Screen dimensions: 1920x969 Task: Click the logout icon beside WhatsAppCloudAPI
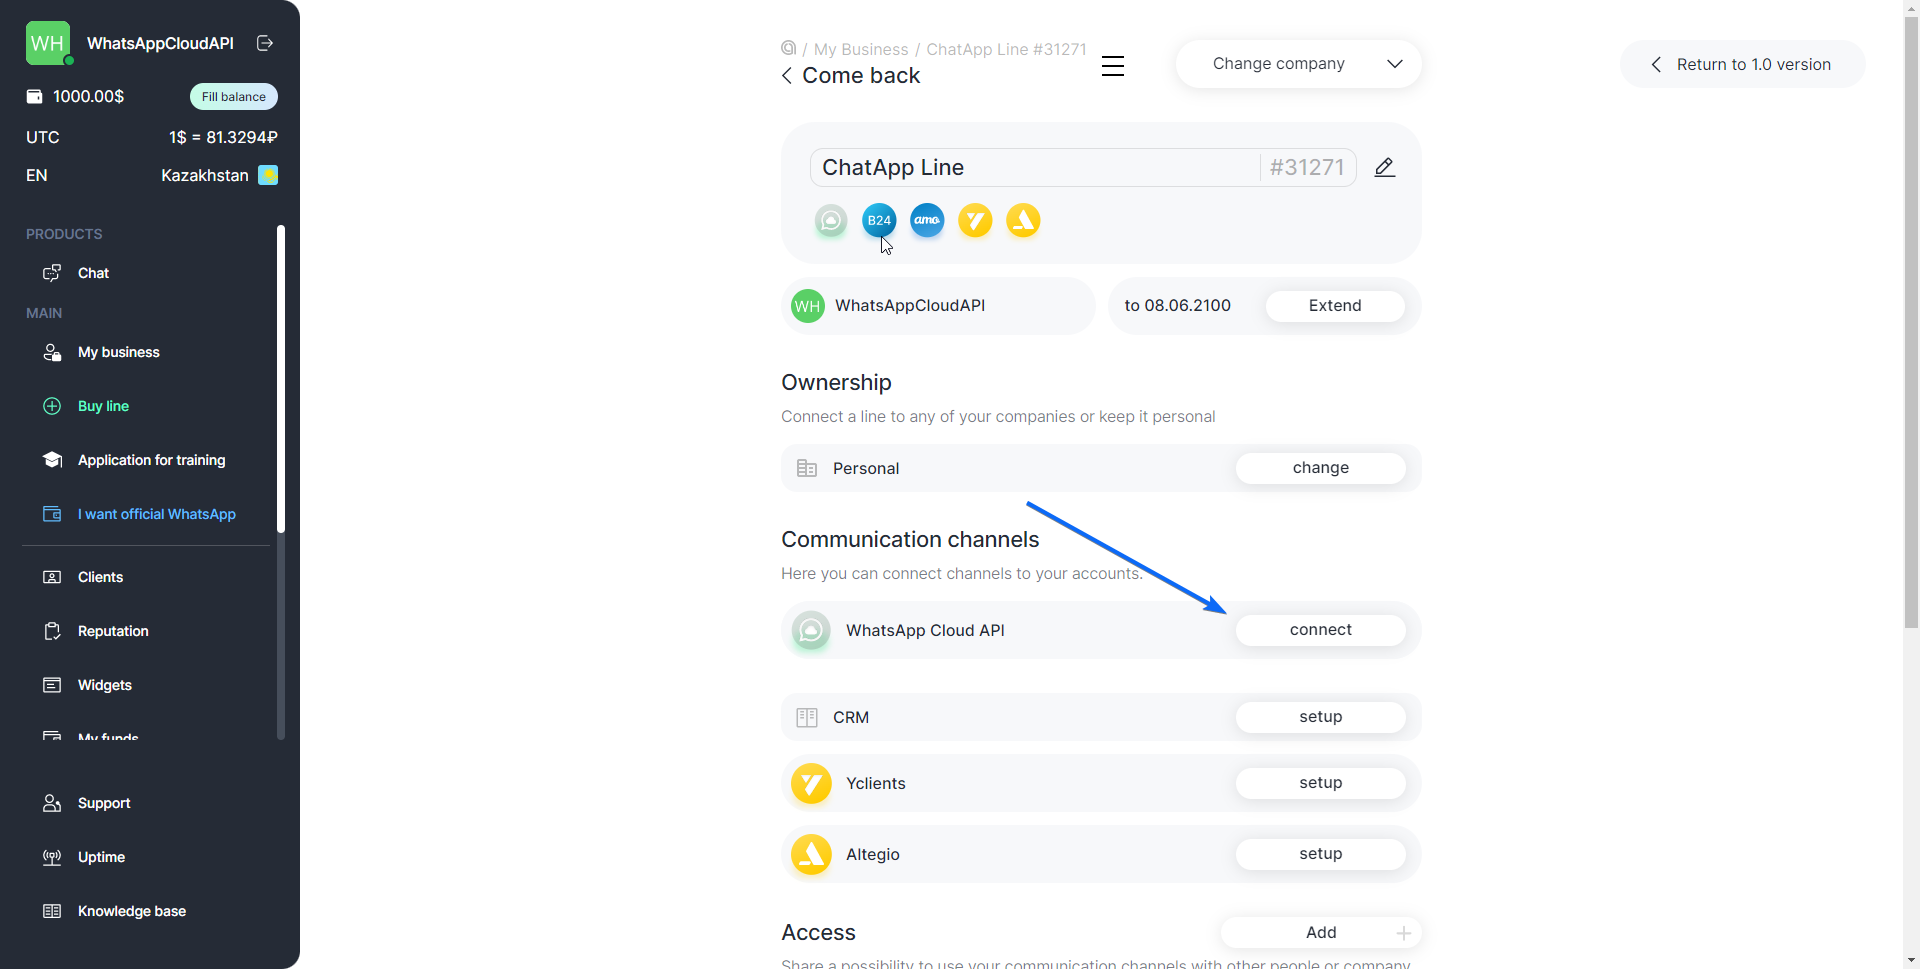(x=264, y=43)
